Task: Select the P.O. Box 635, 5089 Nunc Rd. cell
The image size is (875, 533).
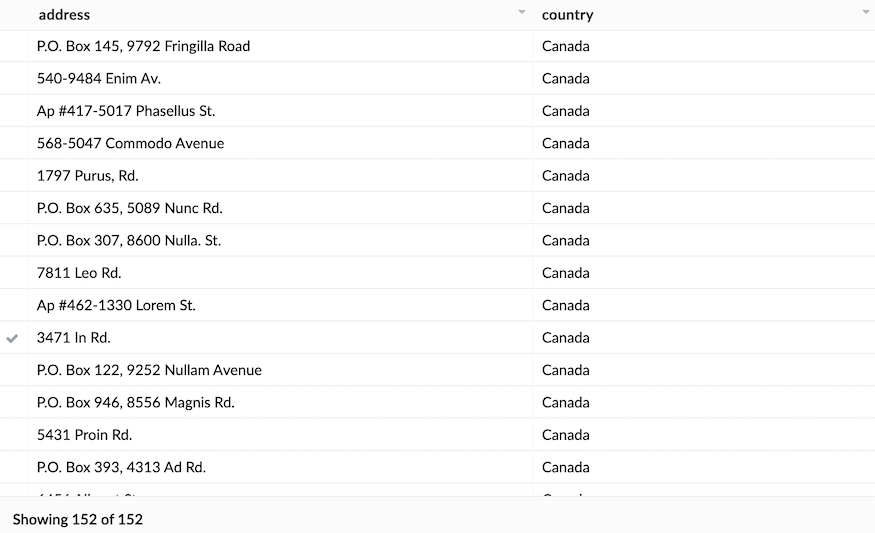Action: (130, 208)
